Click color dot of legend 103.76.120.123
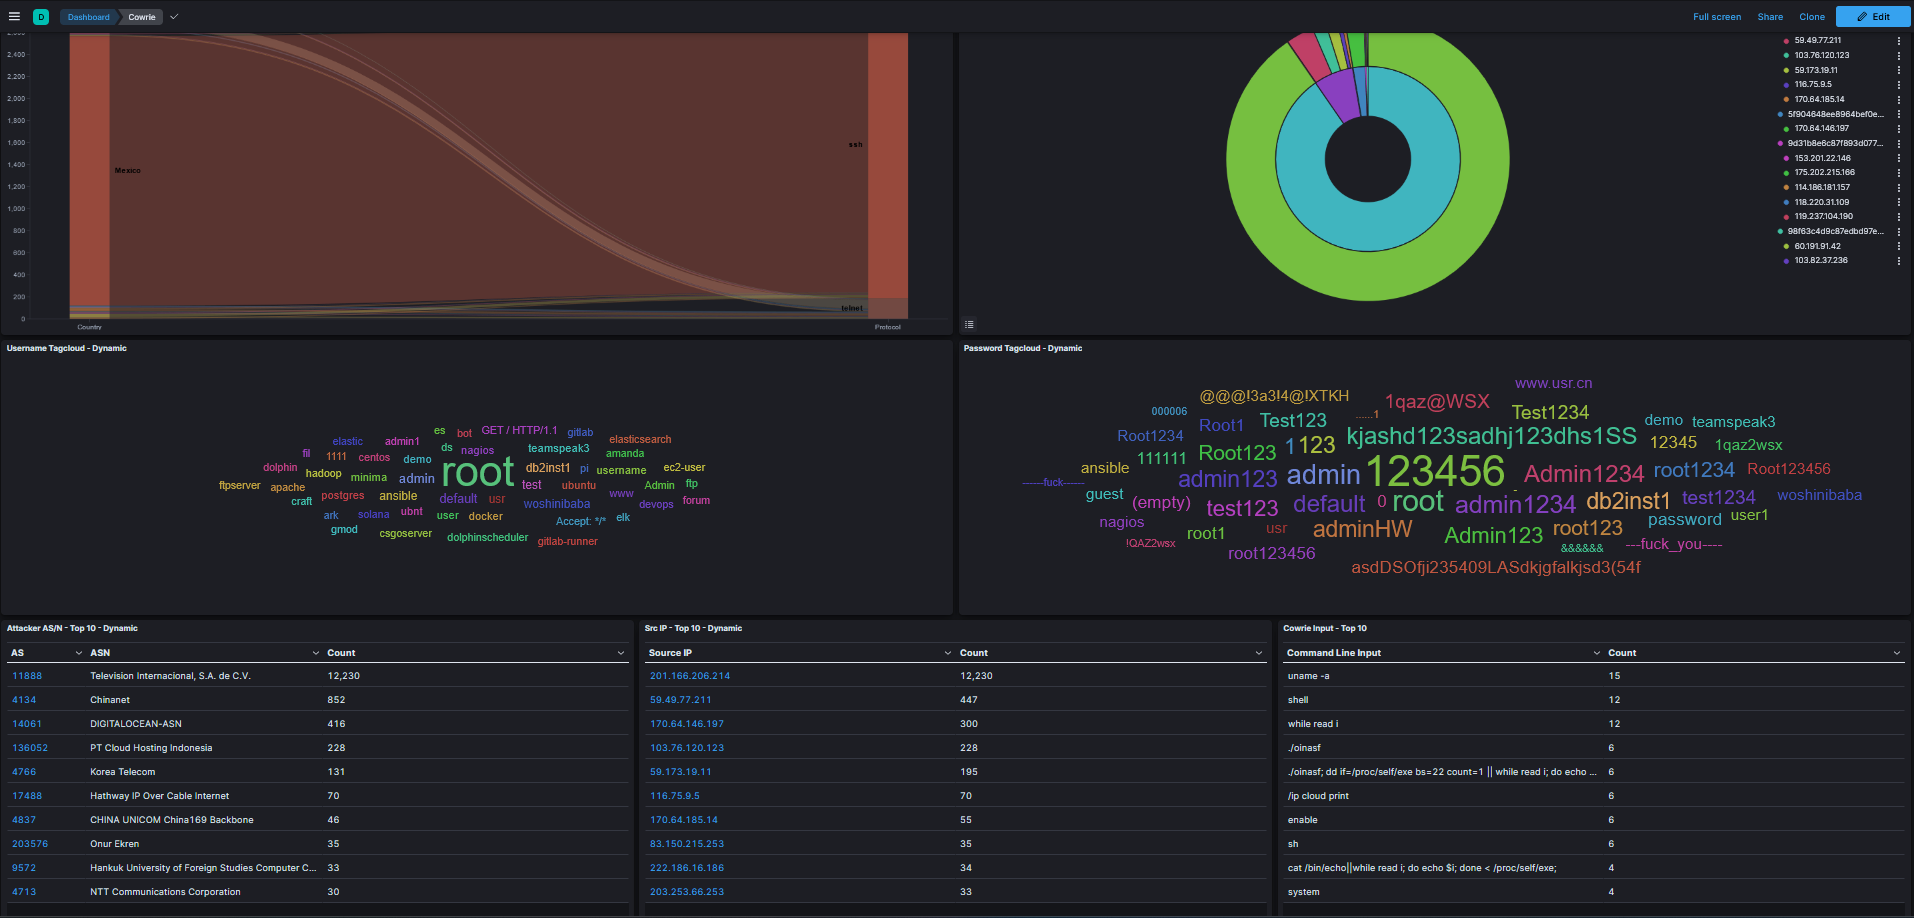 pyautogui.click(x=1786, y=56)
